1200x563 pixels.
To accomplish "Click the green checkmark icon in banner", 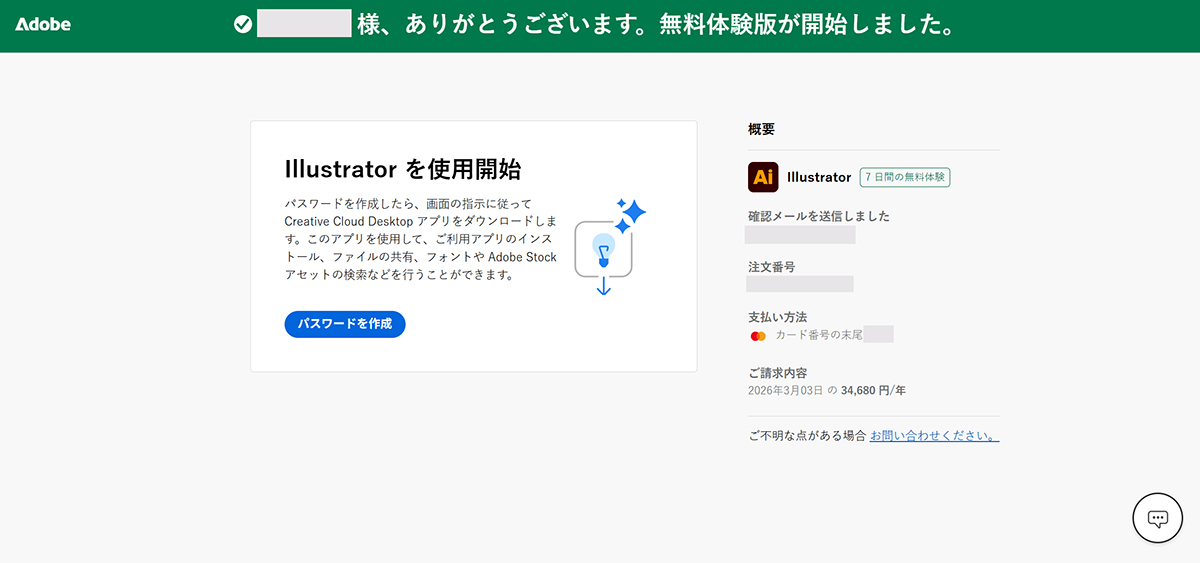I will [243, 25].
